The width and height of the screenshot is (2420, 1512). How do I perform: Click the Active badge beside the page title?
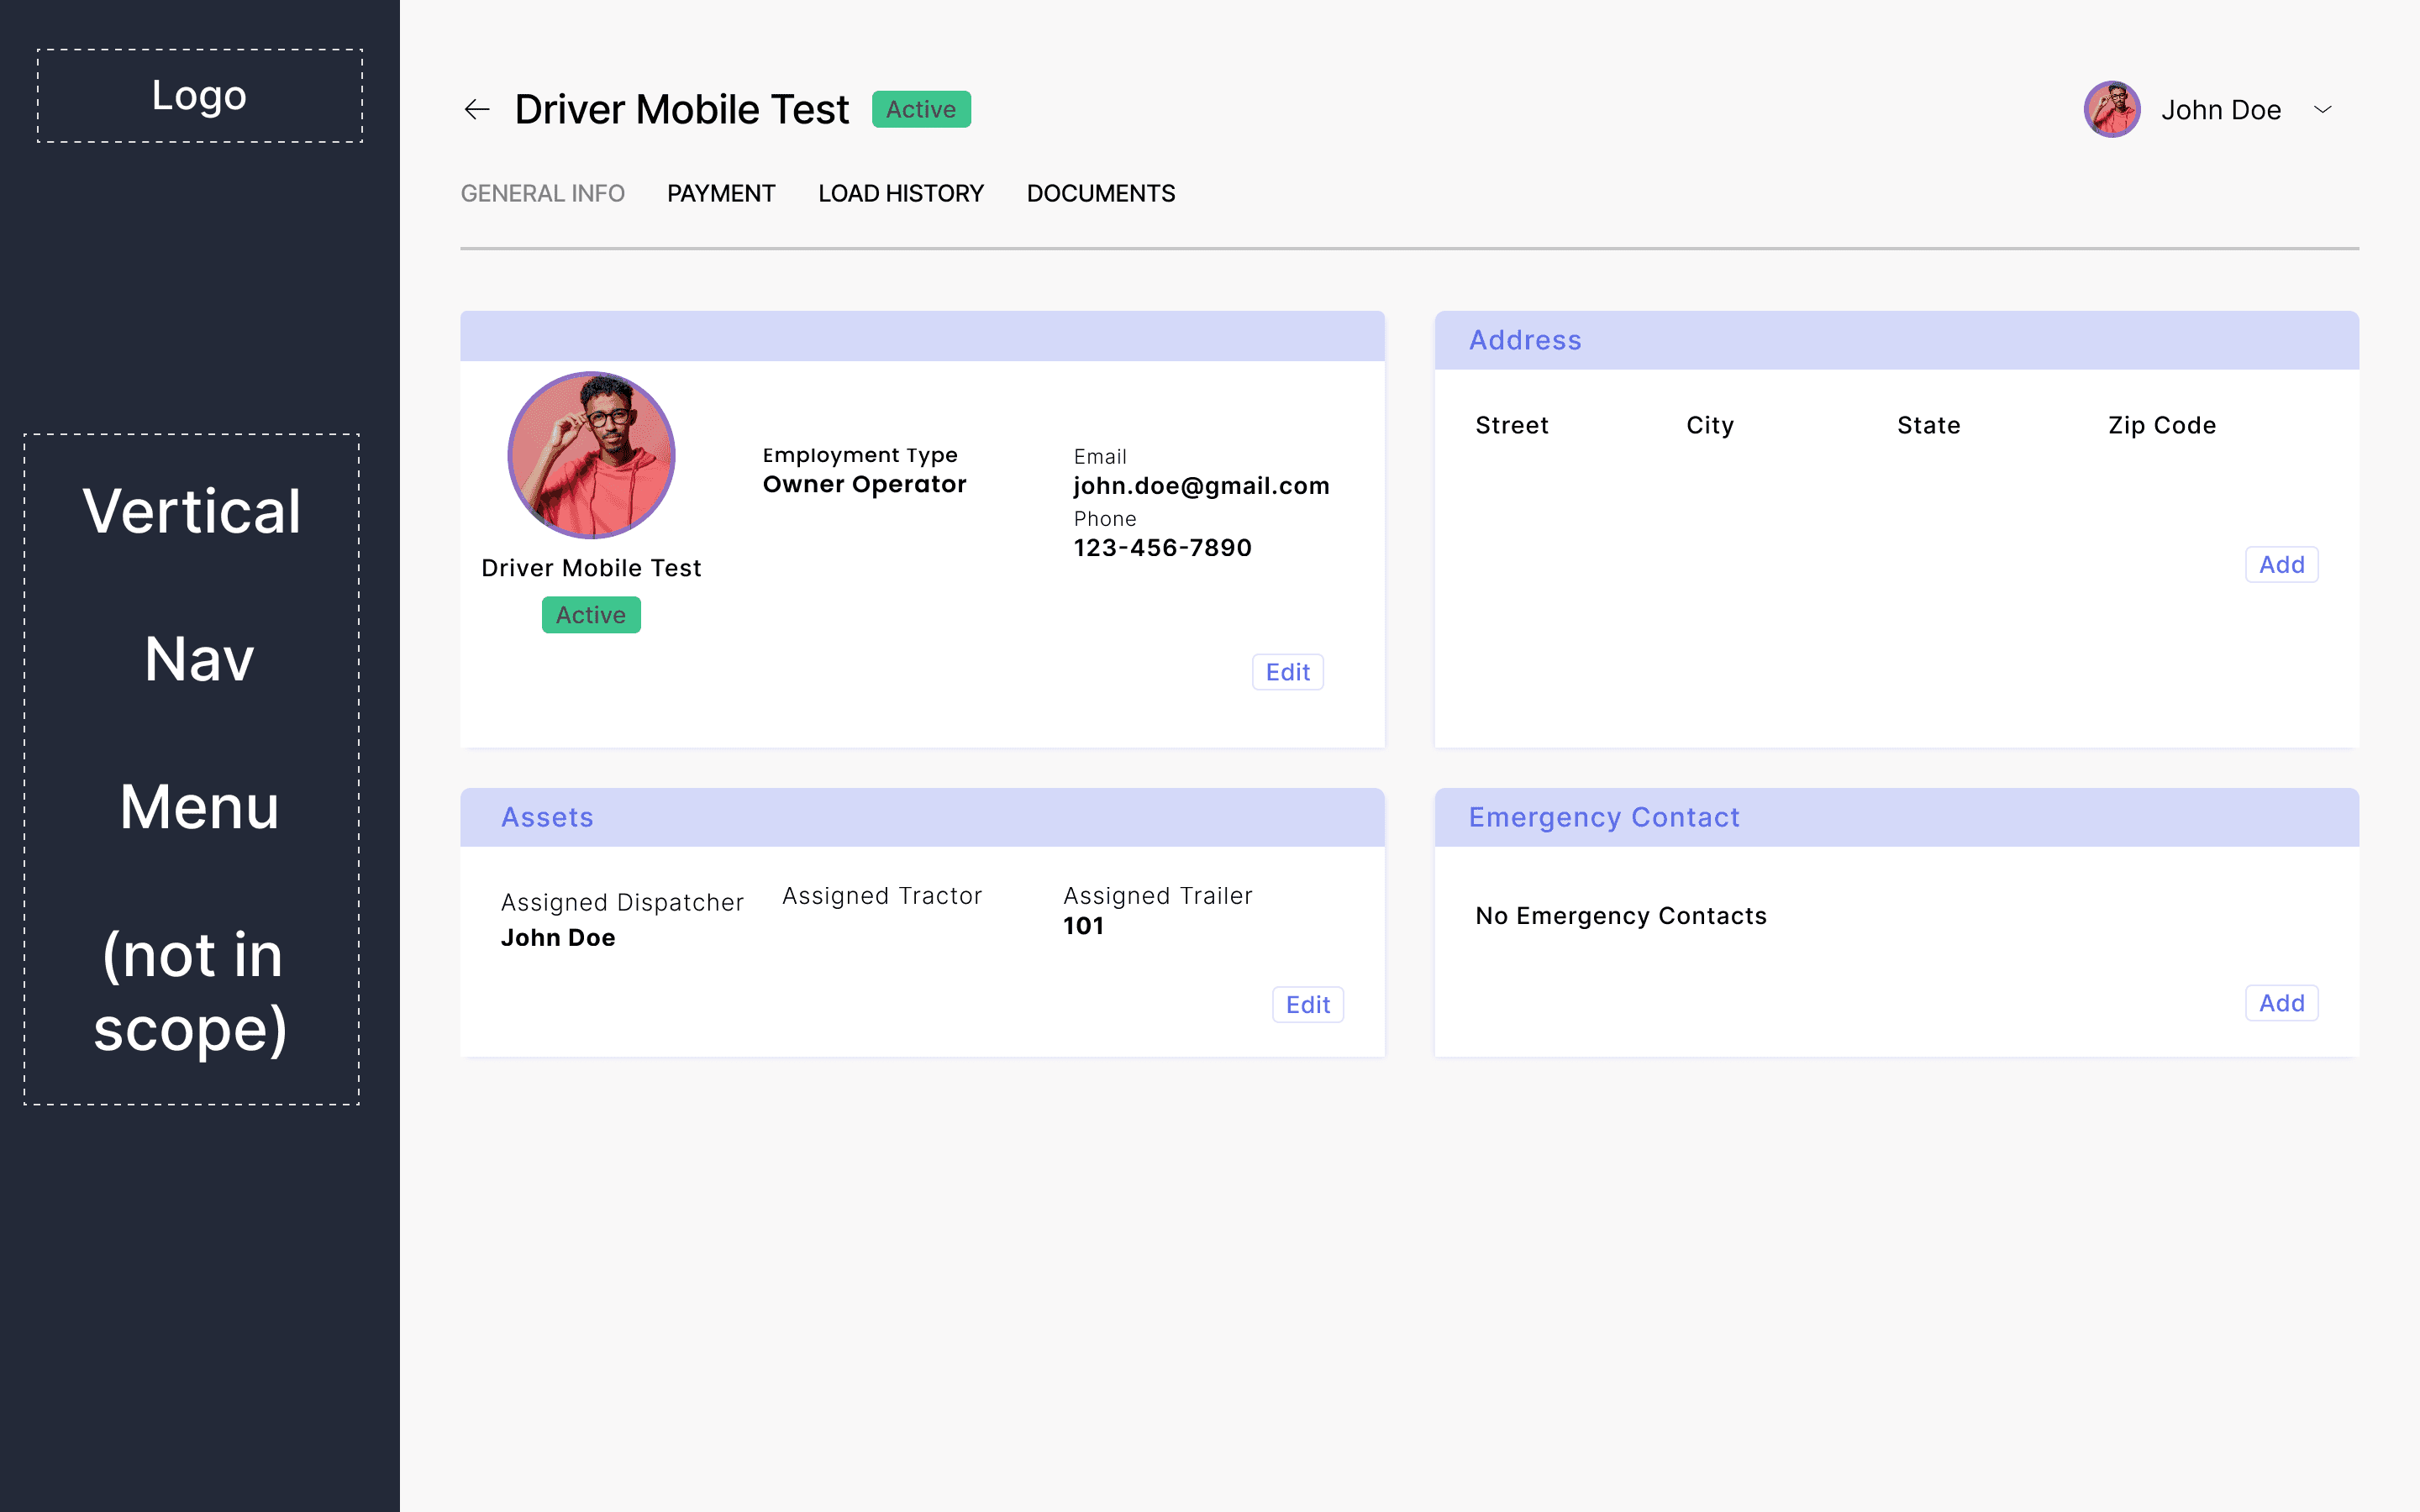pos(920,110)
